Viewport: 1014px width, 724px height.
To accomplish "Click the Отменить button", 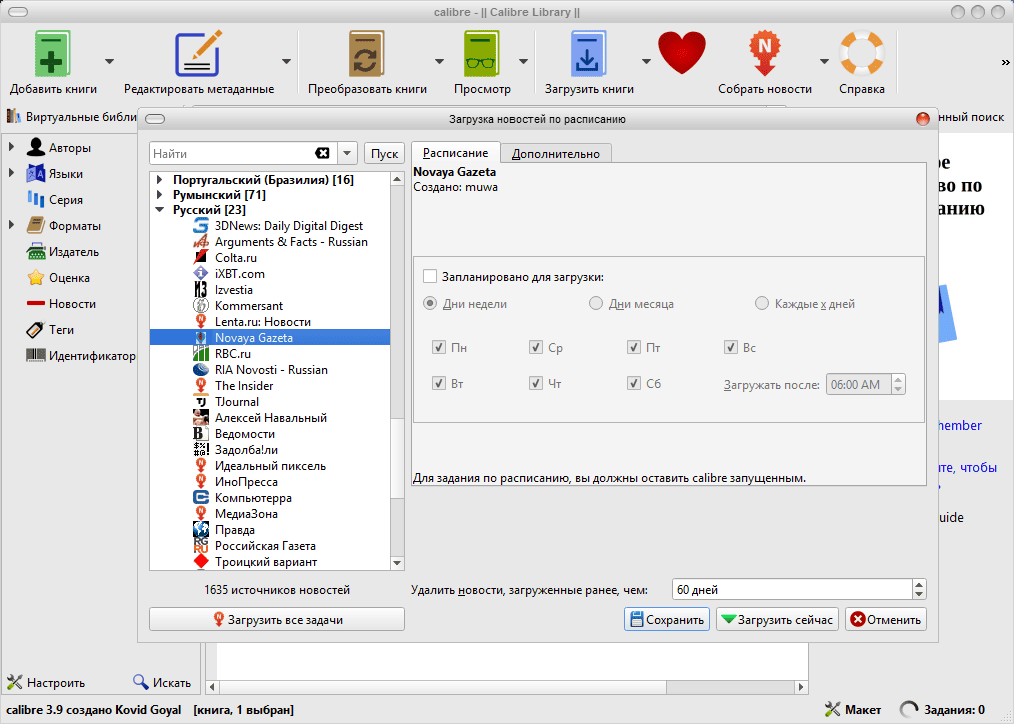I will [886, 619].
